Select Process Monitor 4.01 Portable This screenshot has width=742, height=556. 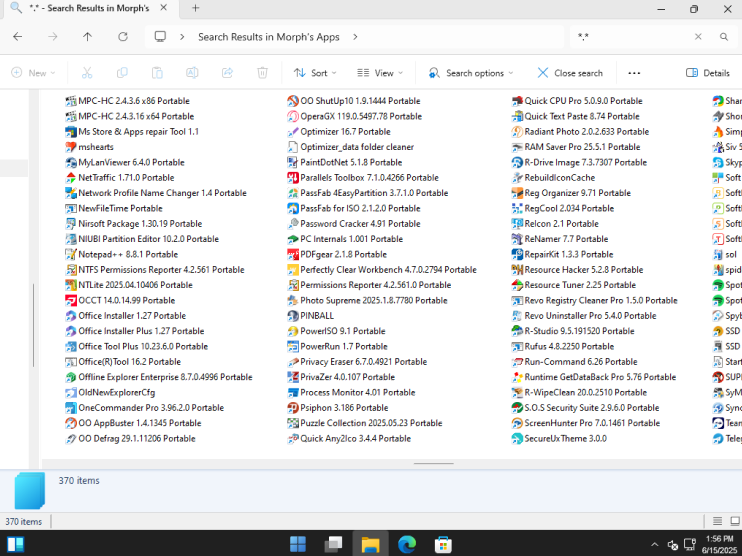click(x=351, y=392)
